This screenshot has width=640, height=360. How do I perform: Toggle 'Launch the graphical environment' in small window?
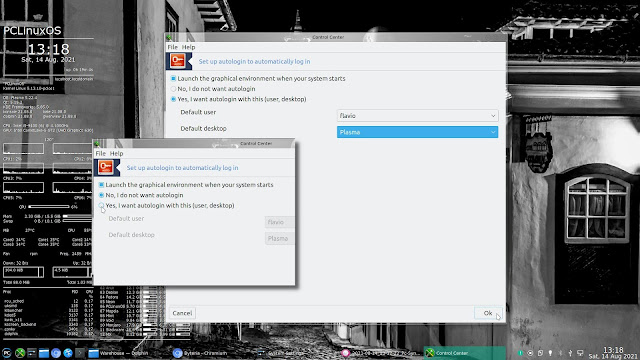pos(102,185)
